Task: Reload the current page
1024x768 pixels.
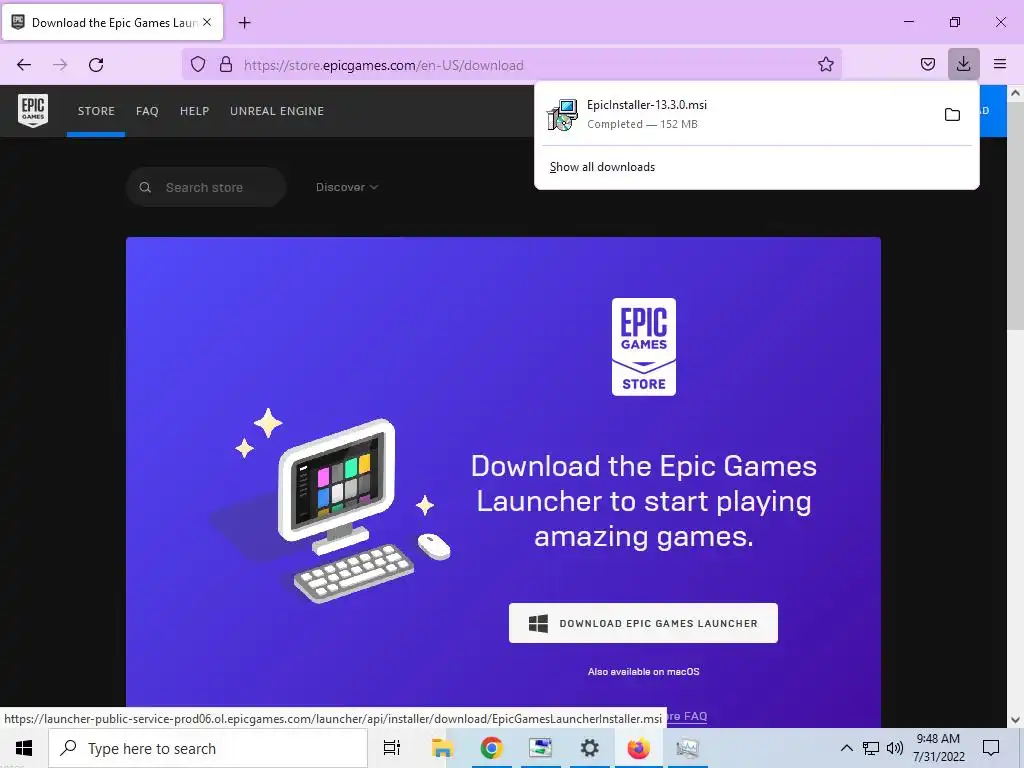Action: pyautogui.click(x=96, y=65)
